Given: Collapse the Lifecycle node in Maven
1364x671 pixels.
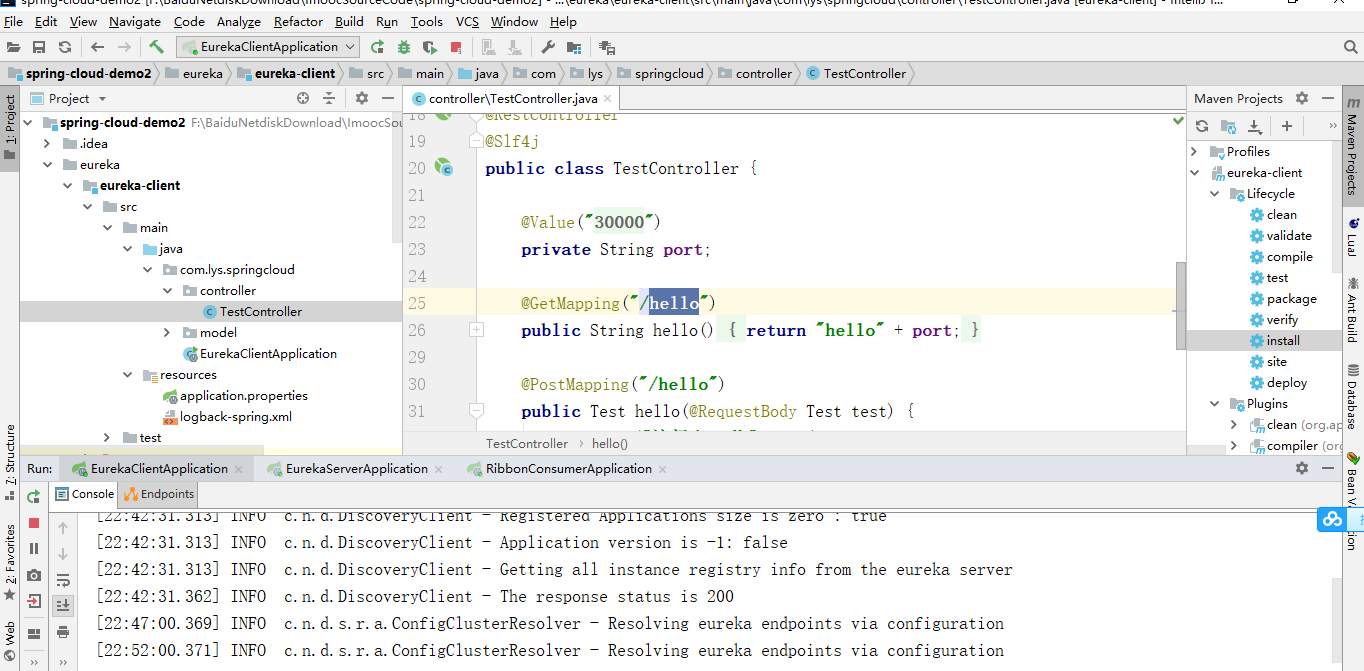Looking at the screenshot, I should click(1214, 194).
